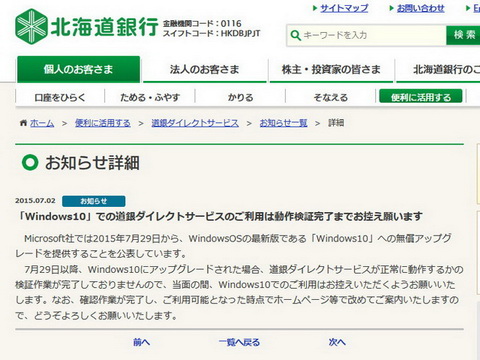
Task: Go to 道銀ダイレクトサービス breadcrumb link
Action: (195, 123)
